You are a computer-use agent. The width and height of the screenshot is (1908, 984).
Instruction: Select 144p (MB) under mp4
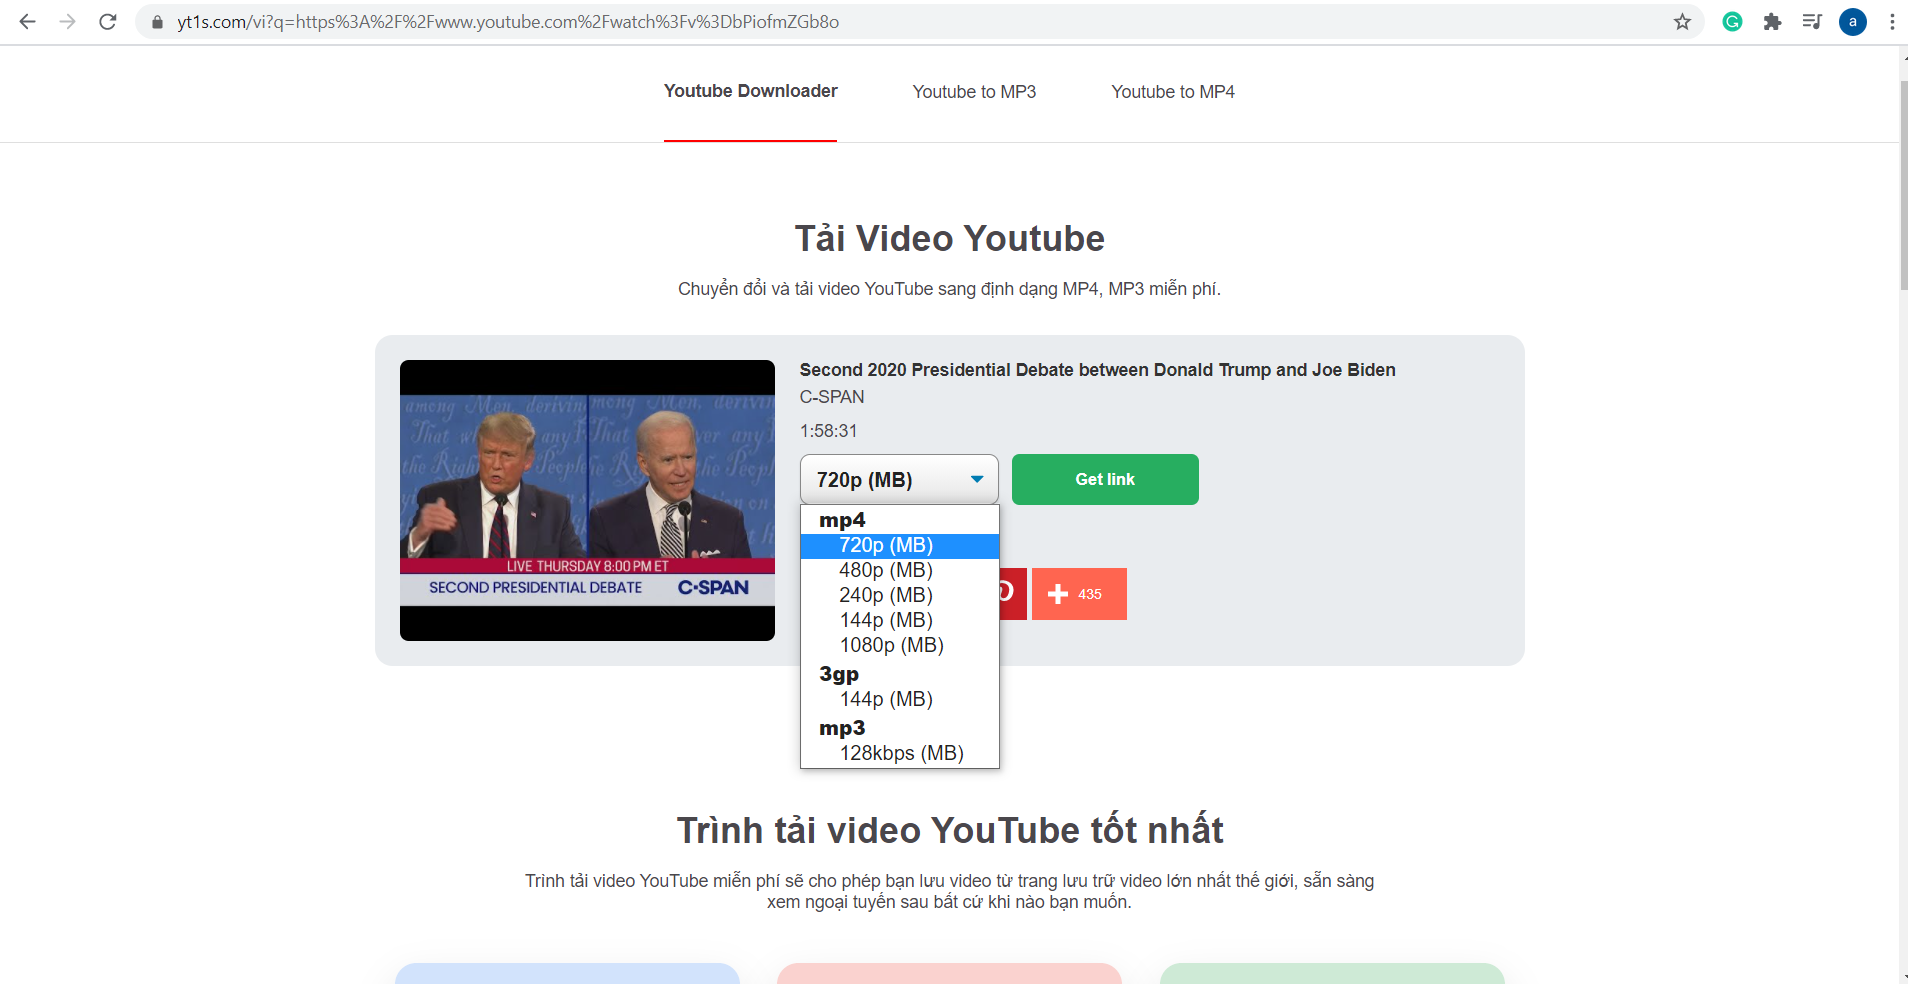pos(900,620)
